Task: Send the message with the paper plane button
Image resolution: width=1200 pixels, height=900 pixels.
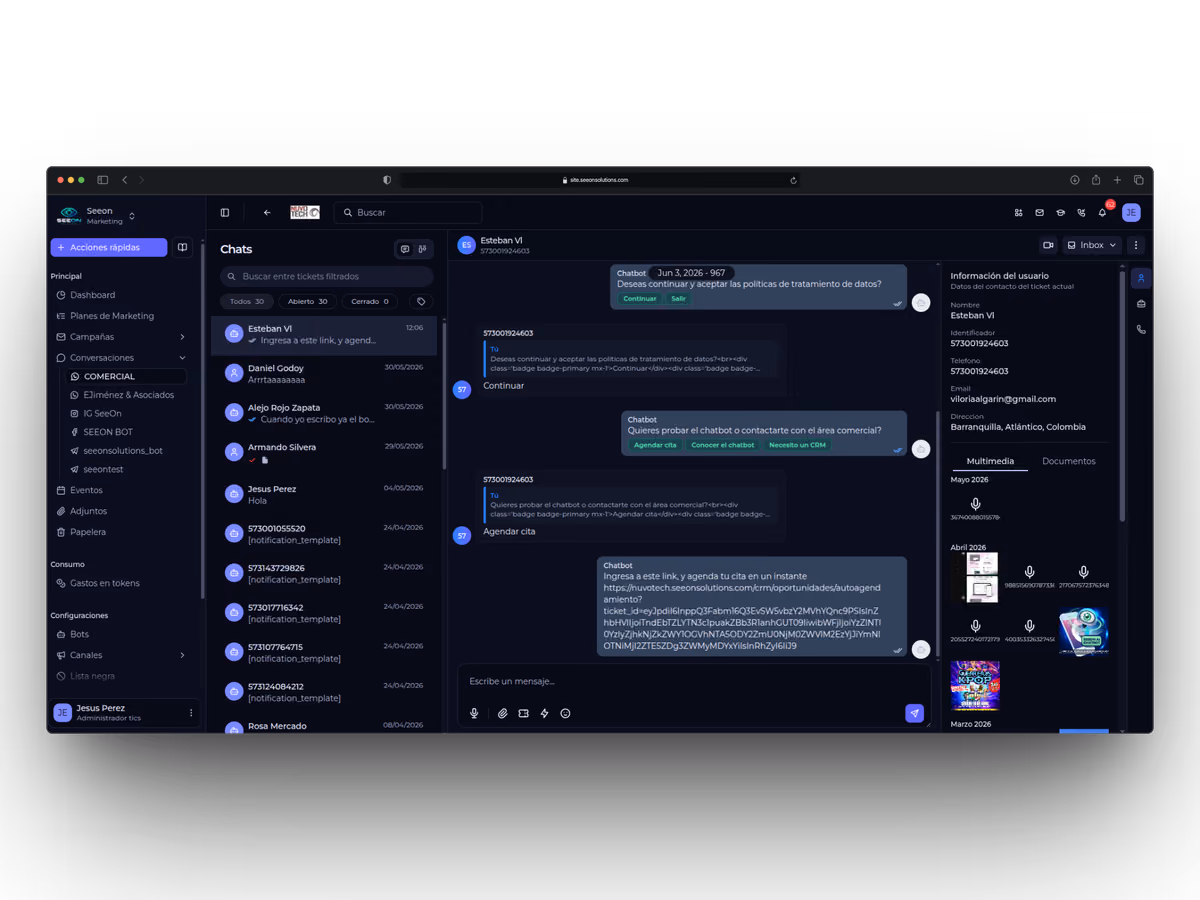Action: [914, 713]
